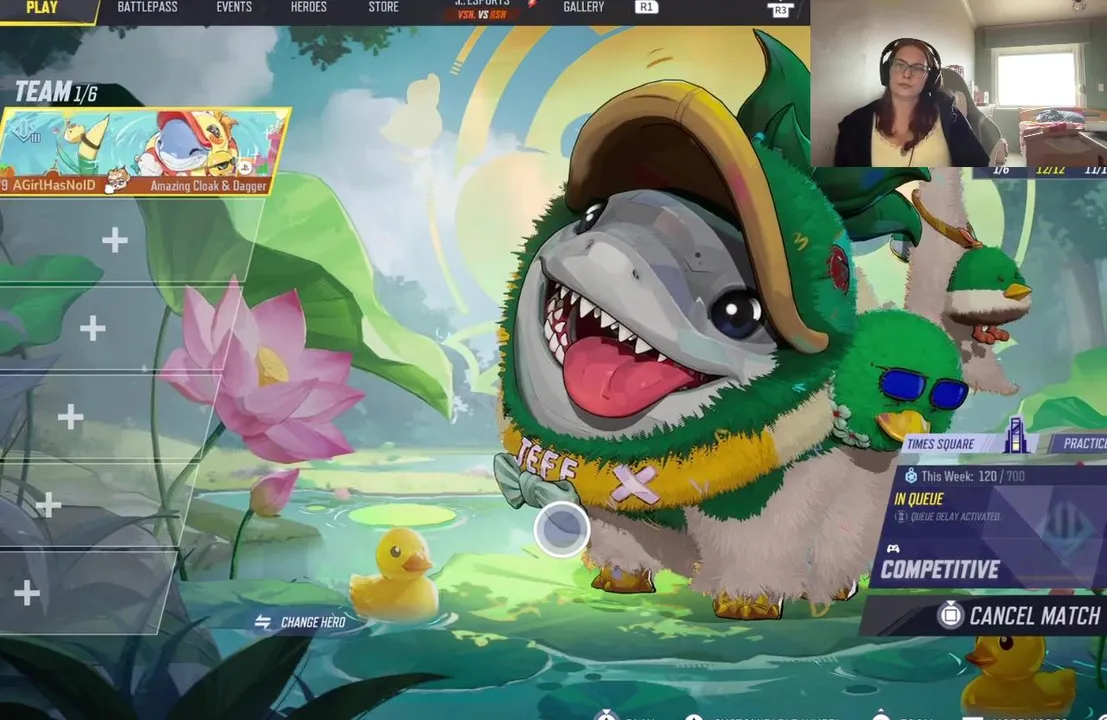Open the STORE tab
Screen dimensions: 1107x720
pos(383,7)
